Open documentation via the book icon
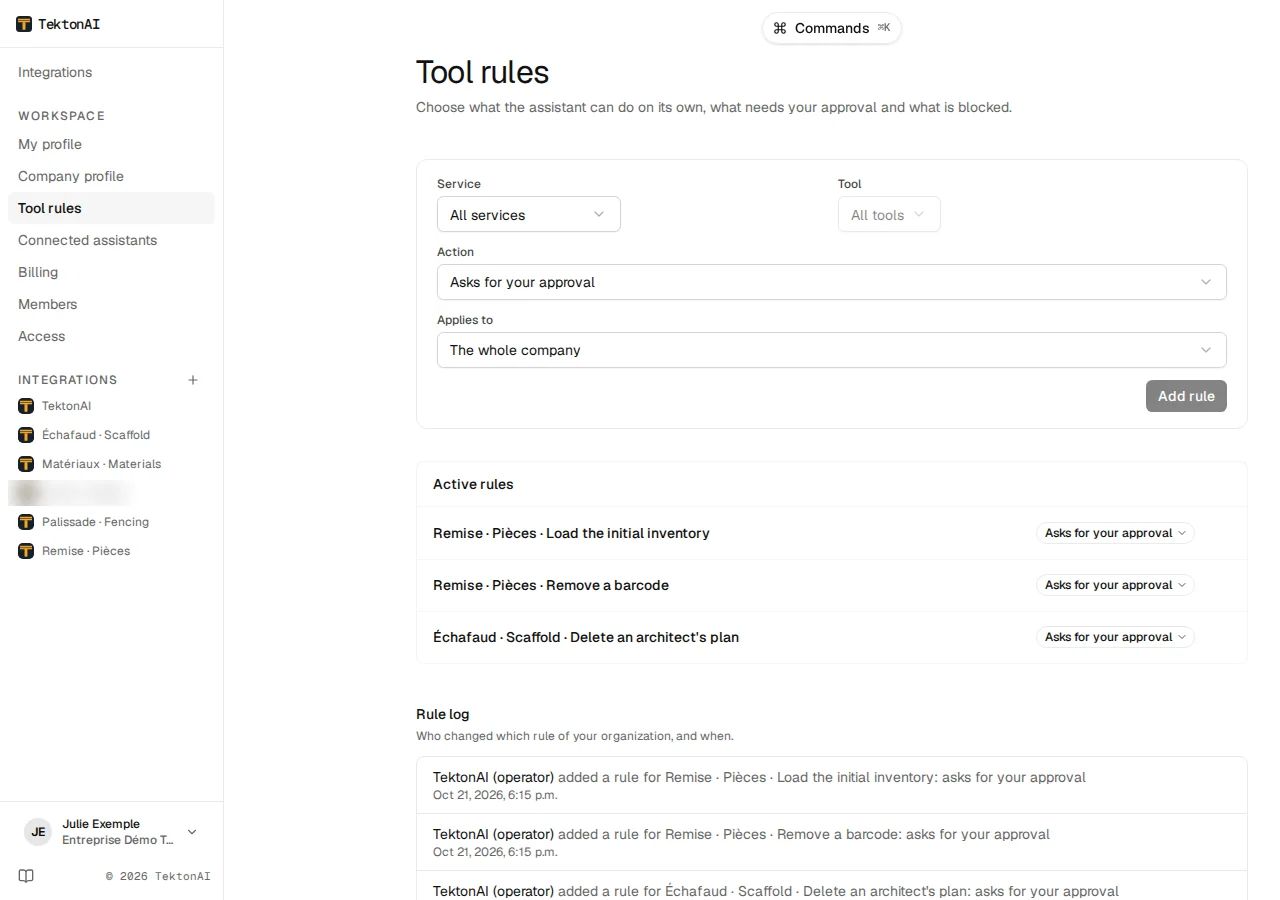 [26, 876]
